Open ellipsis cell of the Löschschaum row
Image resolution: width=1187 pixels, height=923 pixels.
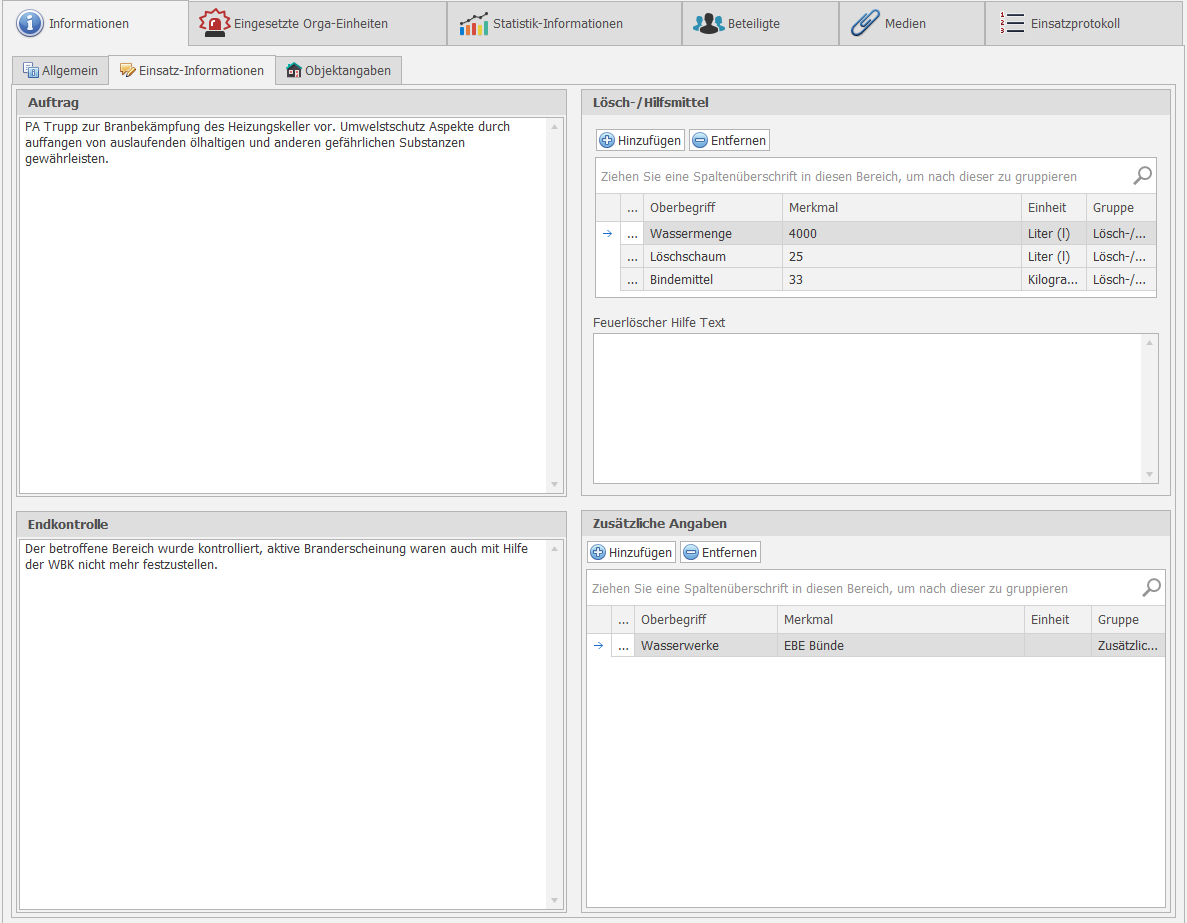click(x=632, y=257)
